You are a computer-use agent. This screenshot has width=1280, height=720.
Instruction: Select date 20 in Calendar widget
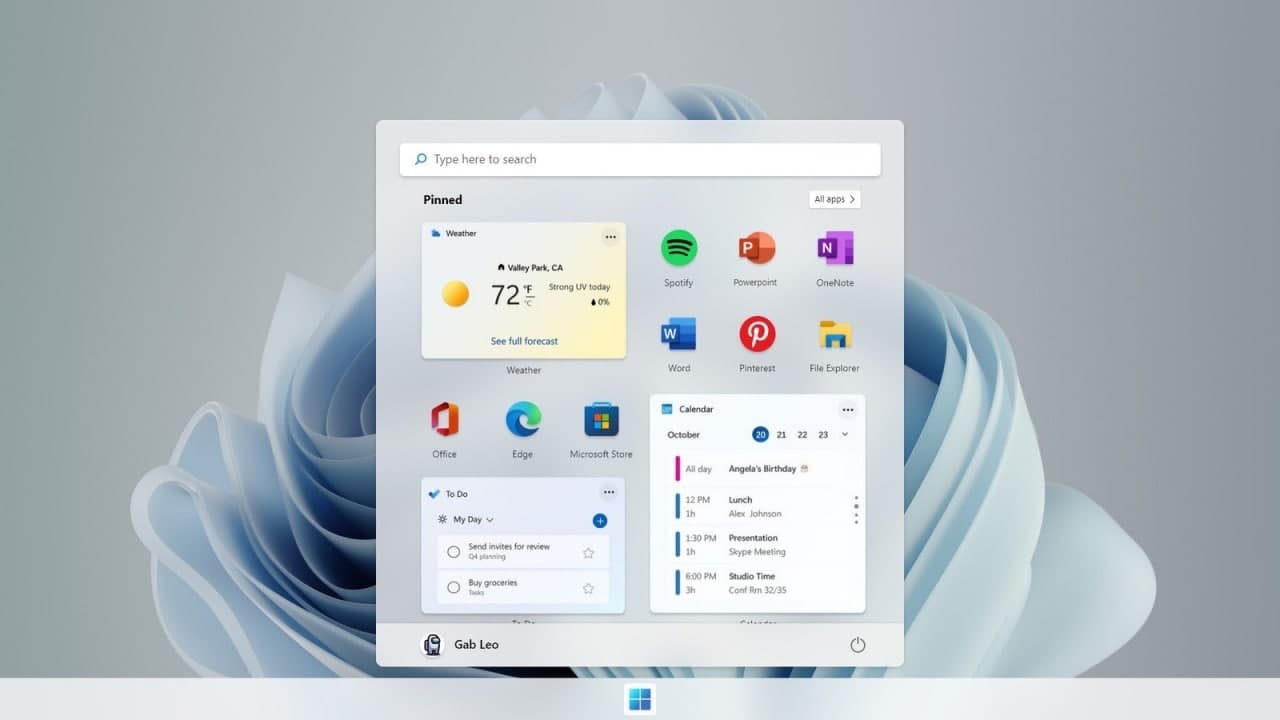point(761,434)
